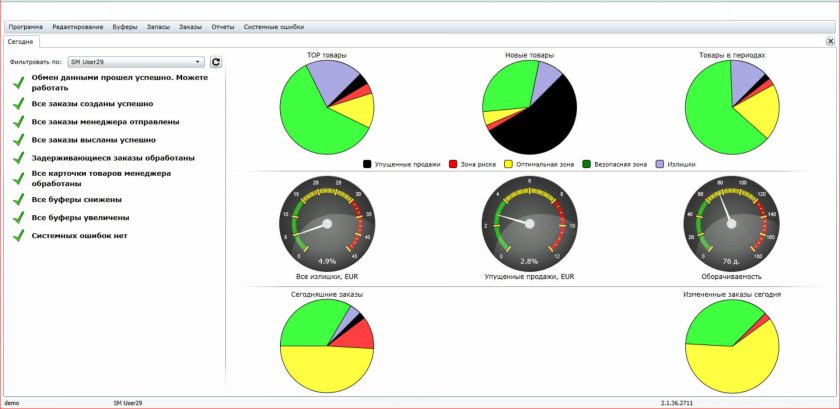Click the refresh button next to filter
Viewport: 840px width, 409px height.
pyautogui.click(x=215, y=62)
